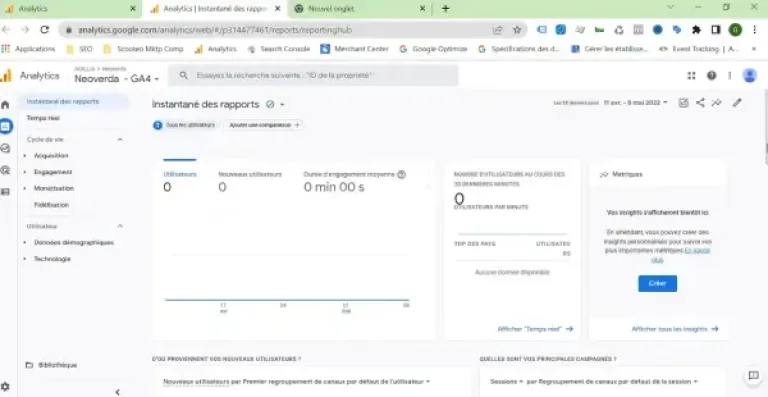768x397 pixels.
Task: Collapse the Utilisateur section
Action: (x=120, y=226)
